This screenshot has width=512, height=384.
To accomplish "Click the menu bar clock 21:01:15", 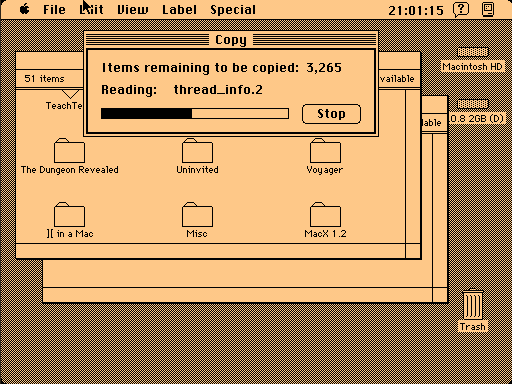I will tap(416, 10).
